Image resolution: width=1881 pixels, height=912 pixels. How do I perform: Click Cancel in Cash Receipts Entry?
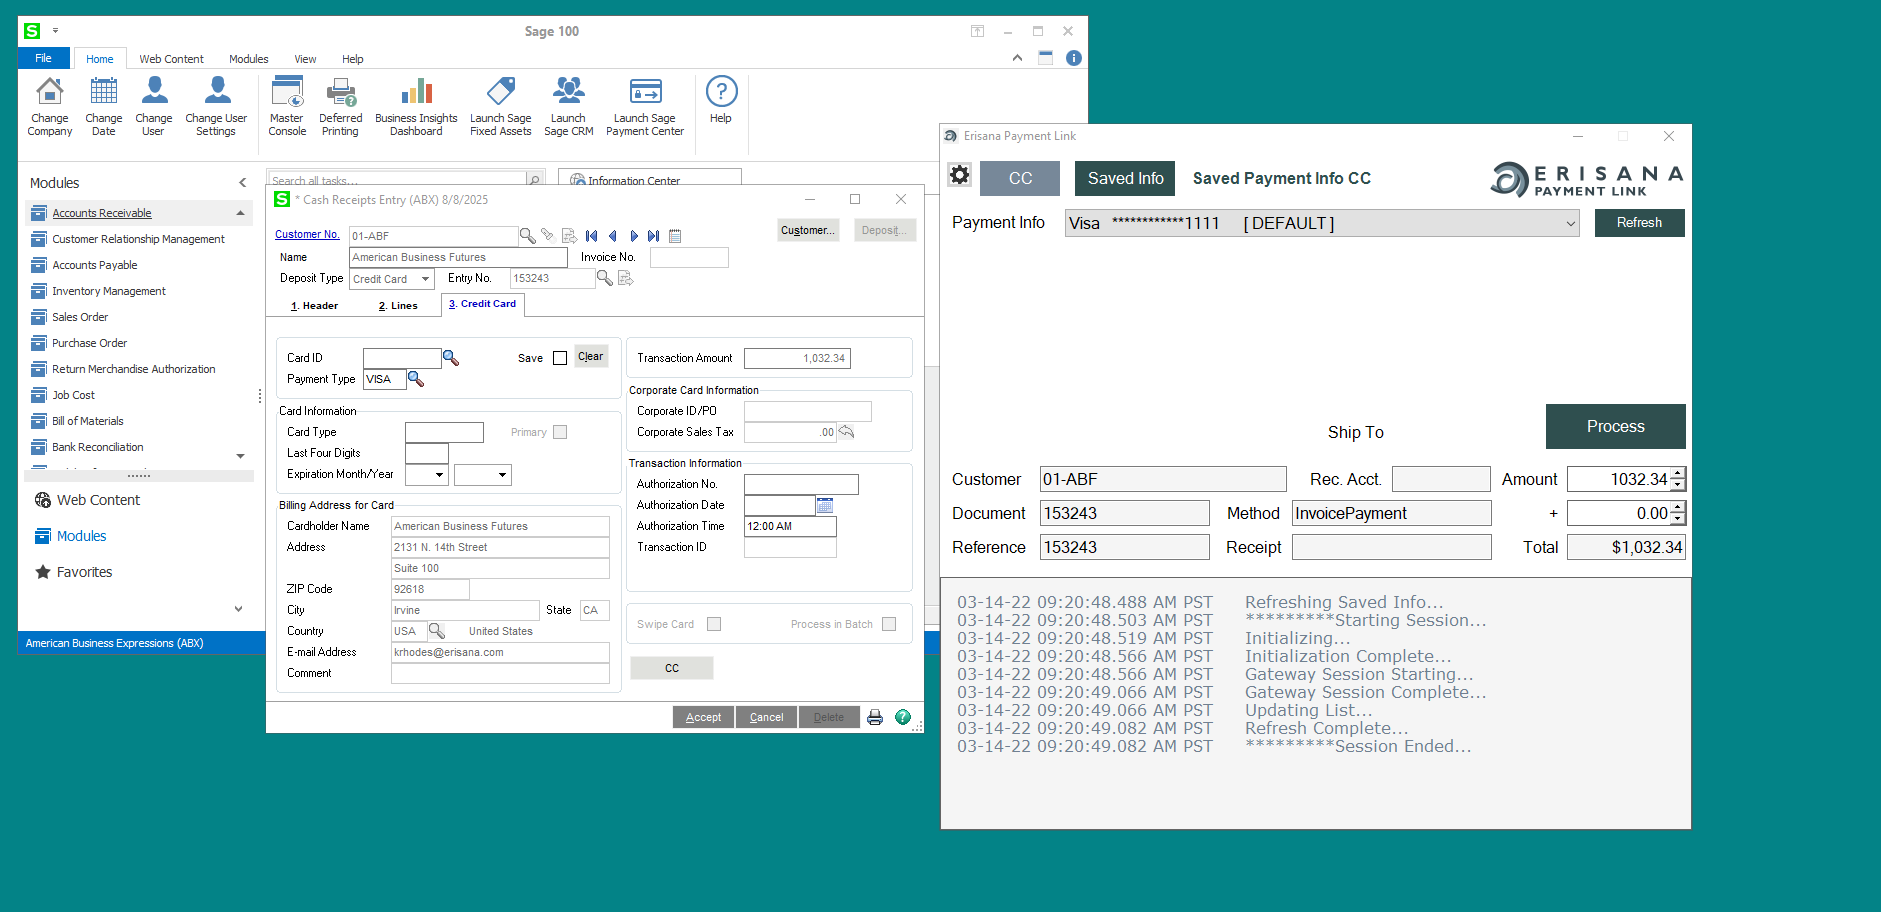[766, 717]
